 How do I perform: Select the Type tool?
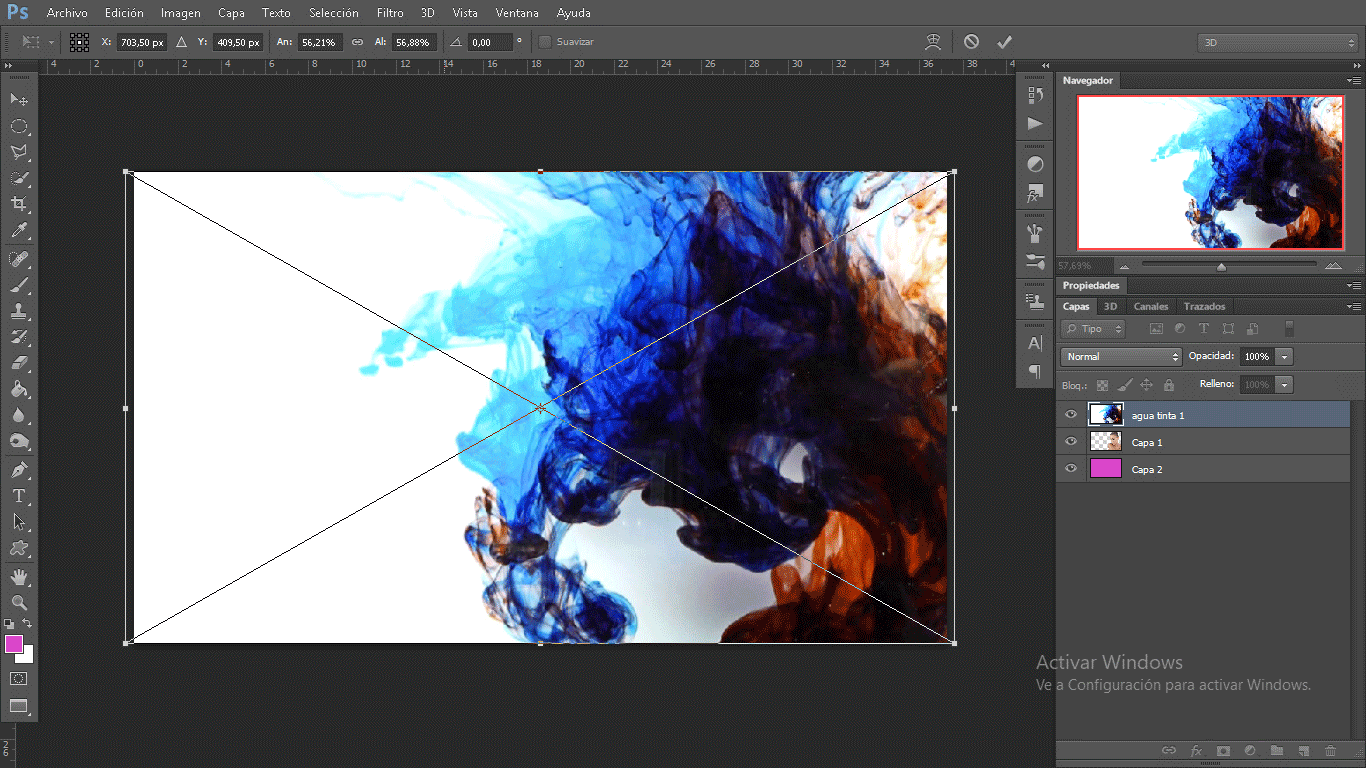(x=19, y=496)
